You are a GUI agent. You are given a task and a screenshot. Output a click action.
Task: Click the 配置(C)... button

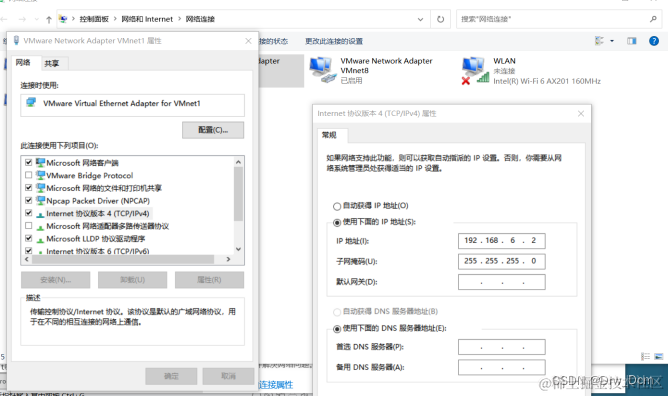tap(213, 130)
